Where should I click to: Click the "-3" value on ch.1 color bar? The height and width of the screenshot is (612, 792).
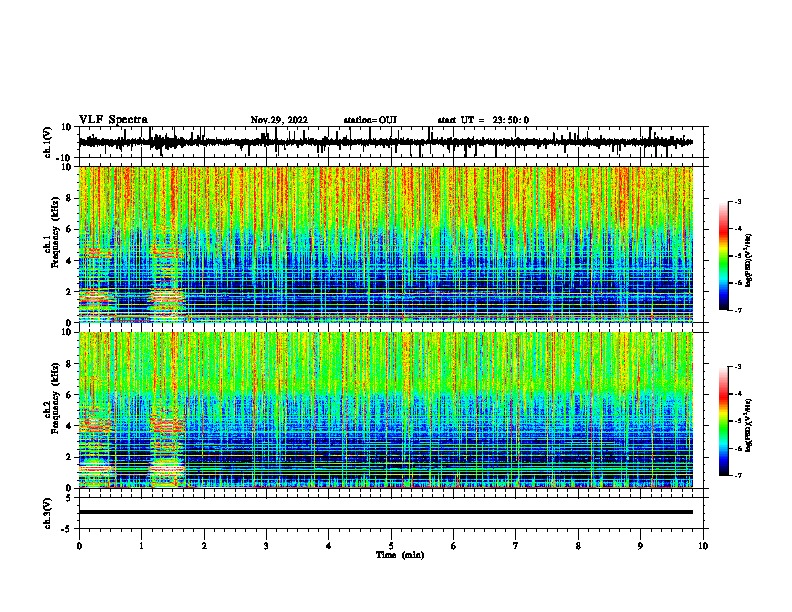[737, 201]
